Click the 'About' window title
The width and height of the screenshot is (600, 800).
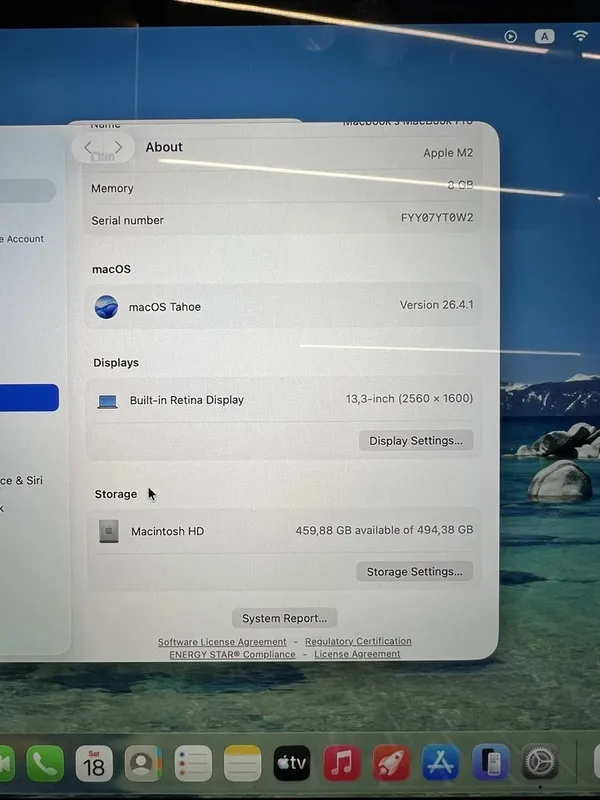164,147
